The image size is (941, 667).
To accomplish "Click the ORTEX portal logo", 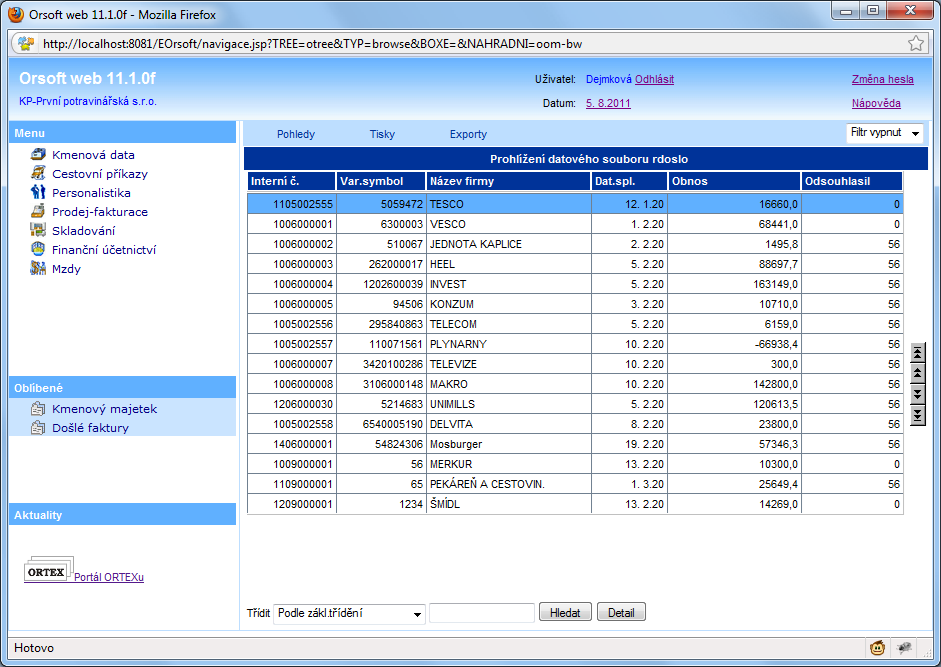I will tap(47, 571).
